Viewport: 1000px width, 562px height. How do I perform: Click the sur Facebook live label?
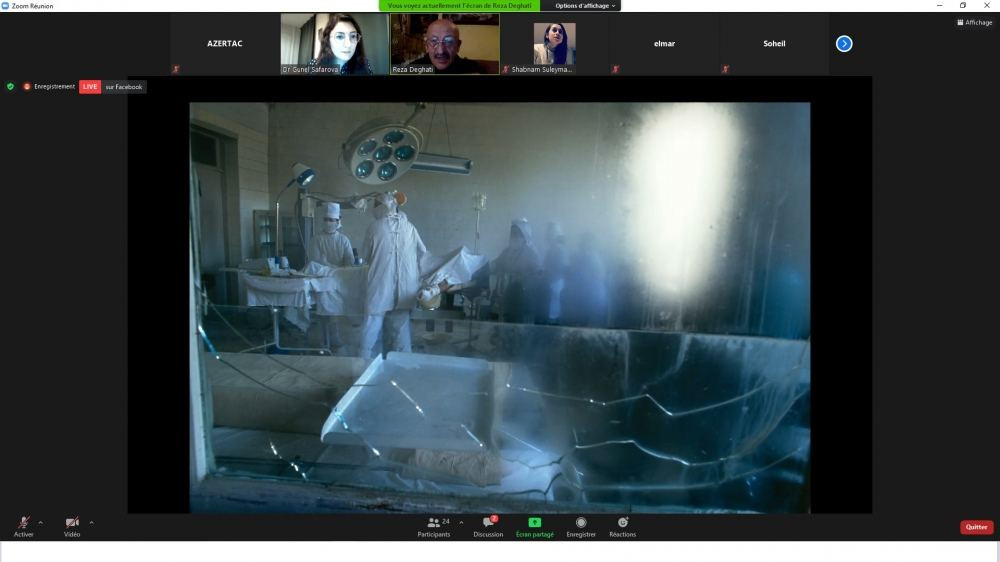coord(124,87)
